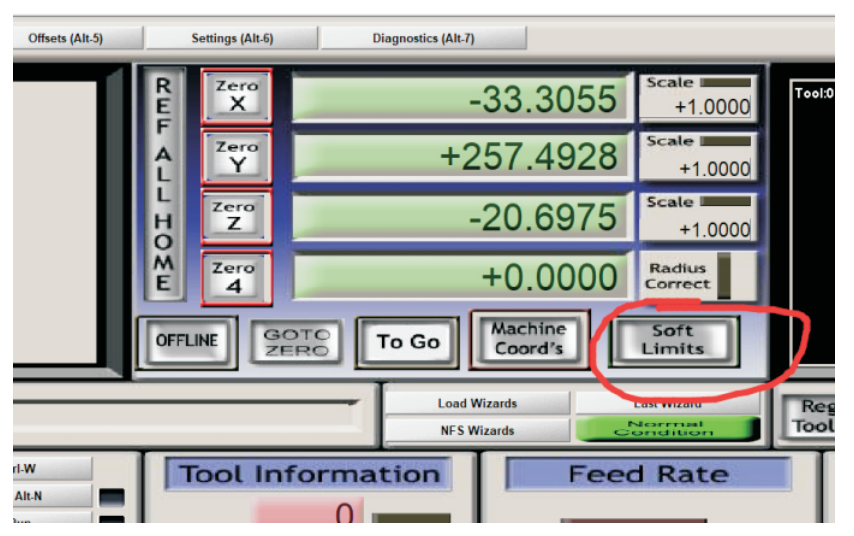Switch to Settings (Alt-6) tab
The height and width of the screenshot is (536, 854).
coord(232,38)
